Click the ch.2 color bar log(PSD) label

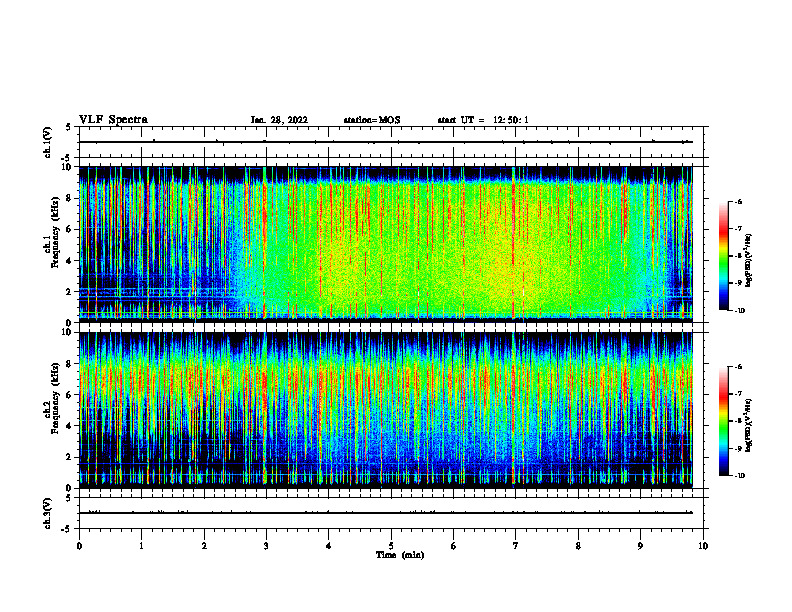point(749,425)
